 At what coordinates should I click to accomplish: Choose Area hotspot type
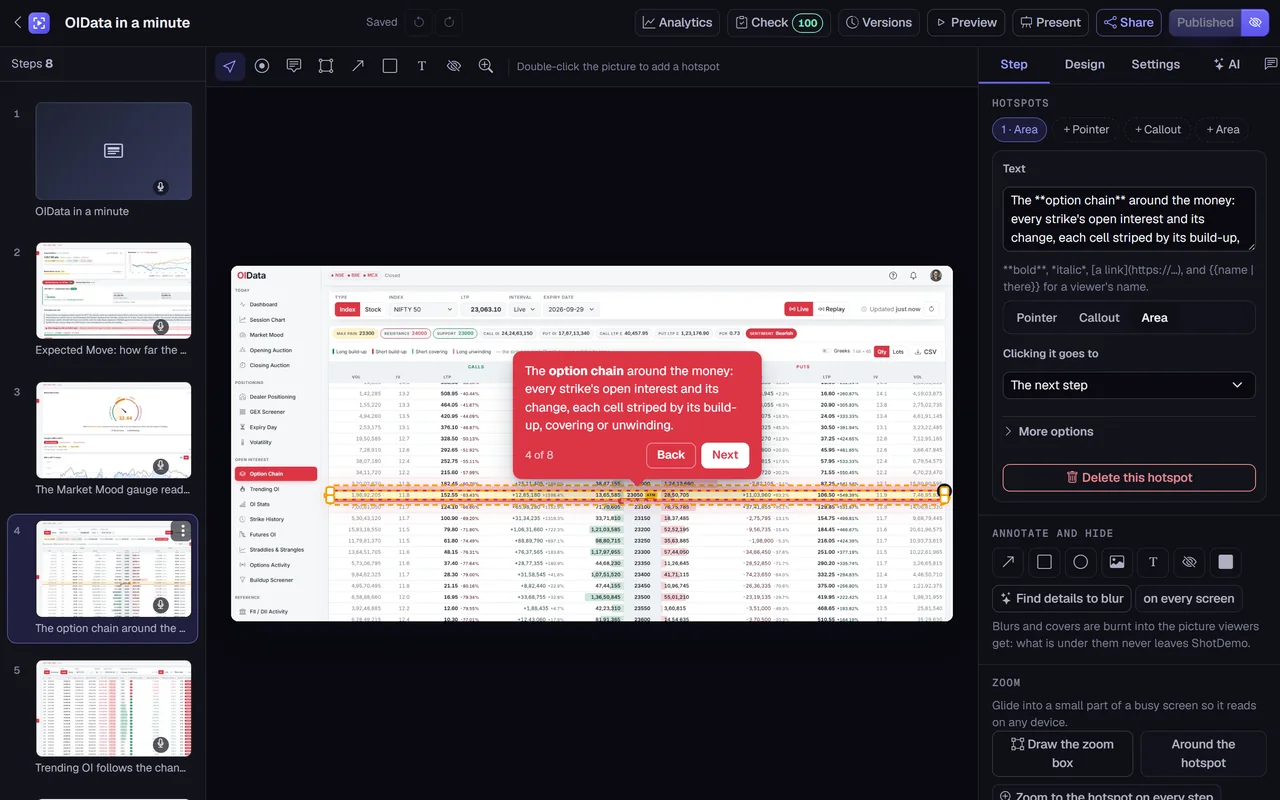point(1154,317)
